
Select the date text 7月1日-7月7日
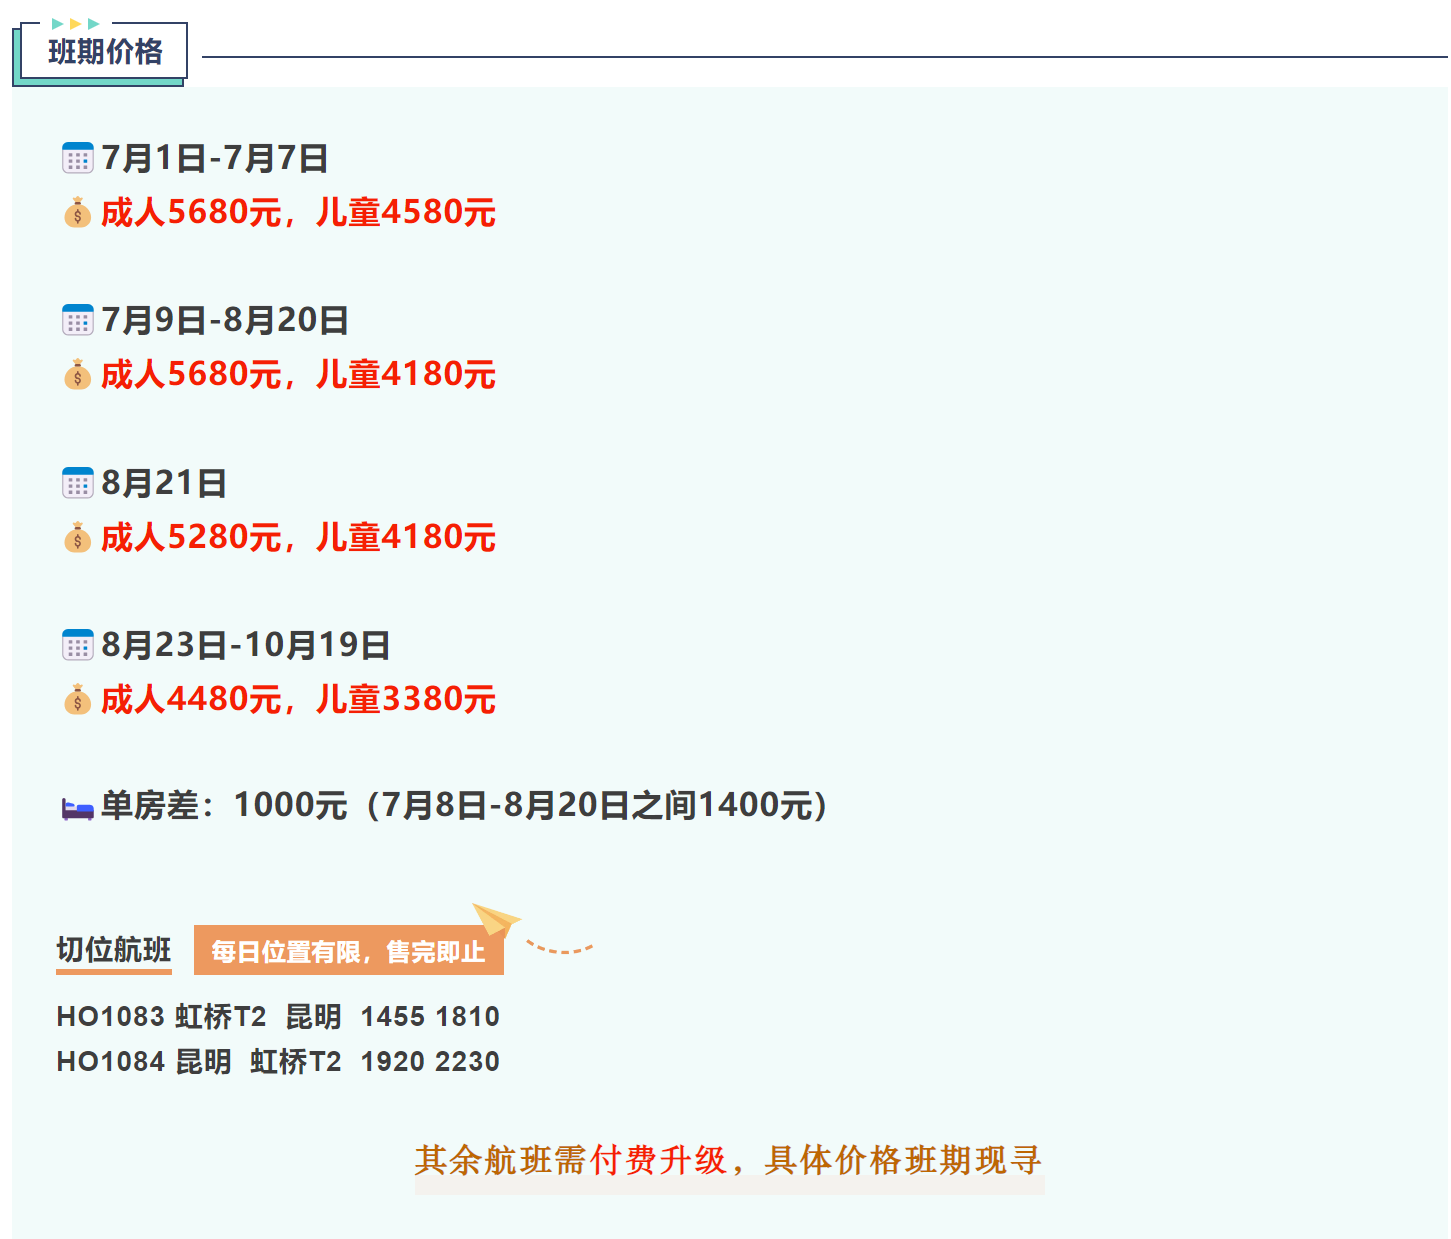click(215, 158)
